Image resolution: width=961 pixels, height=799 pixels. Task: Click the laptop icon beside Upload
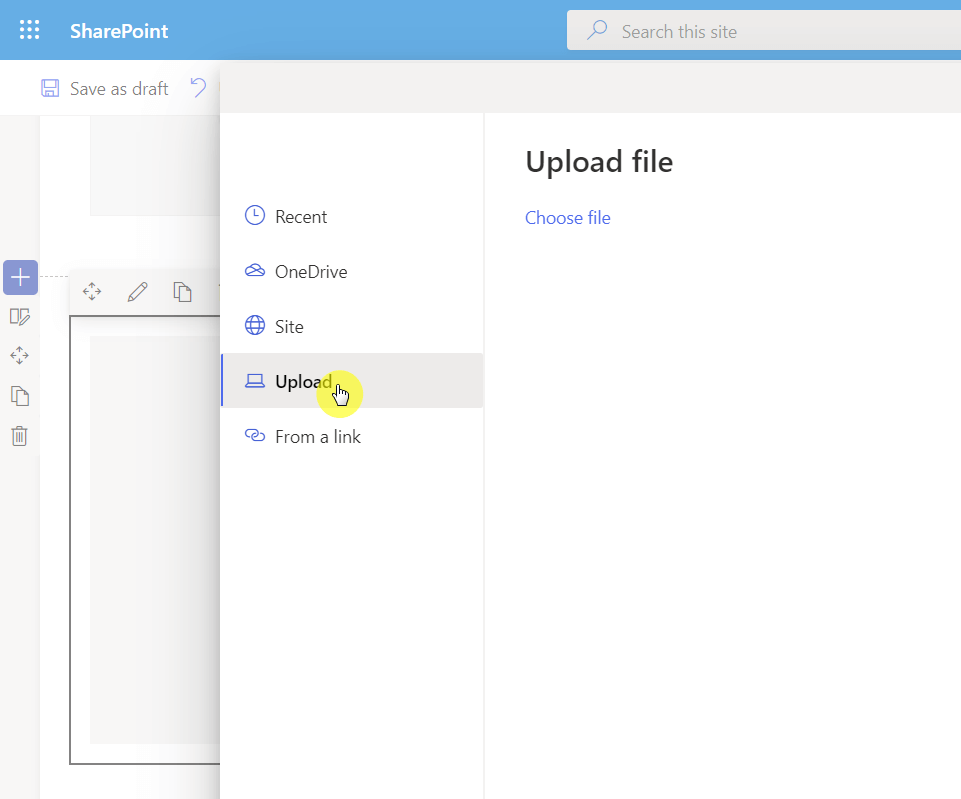[x=255, y=381]
